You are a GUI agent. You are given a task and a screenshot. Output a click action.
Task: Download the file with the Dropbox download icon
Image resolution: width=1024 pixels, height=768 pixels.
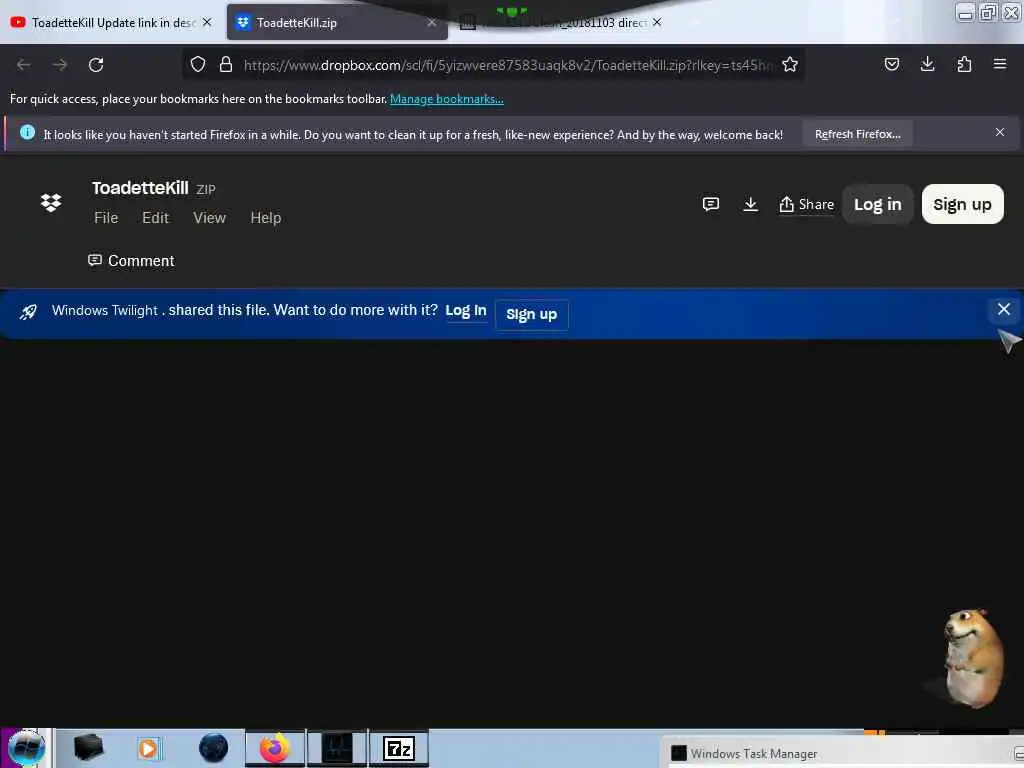[x=750, y=204]
